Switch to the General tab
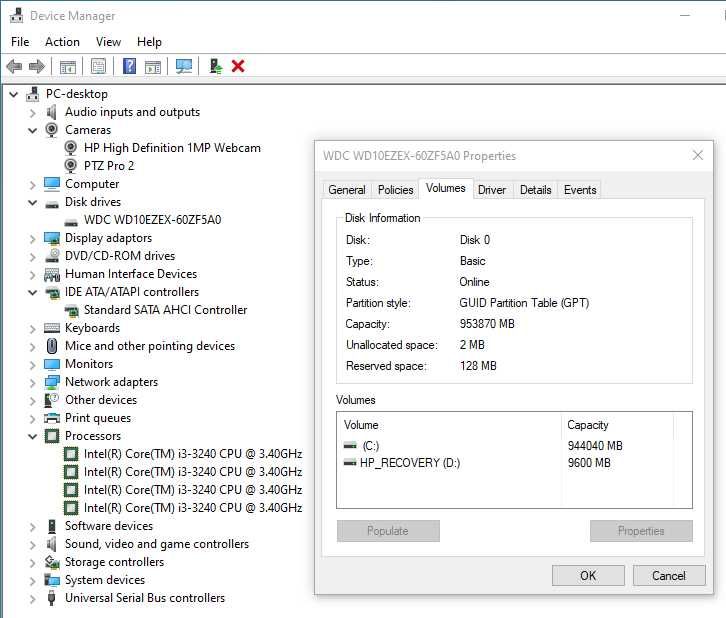726x618 pixels. (347, 190)
